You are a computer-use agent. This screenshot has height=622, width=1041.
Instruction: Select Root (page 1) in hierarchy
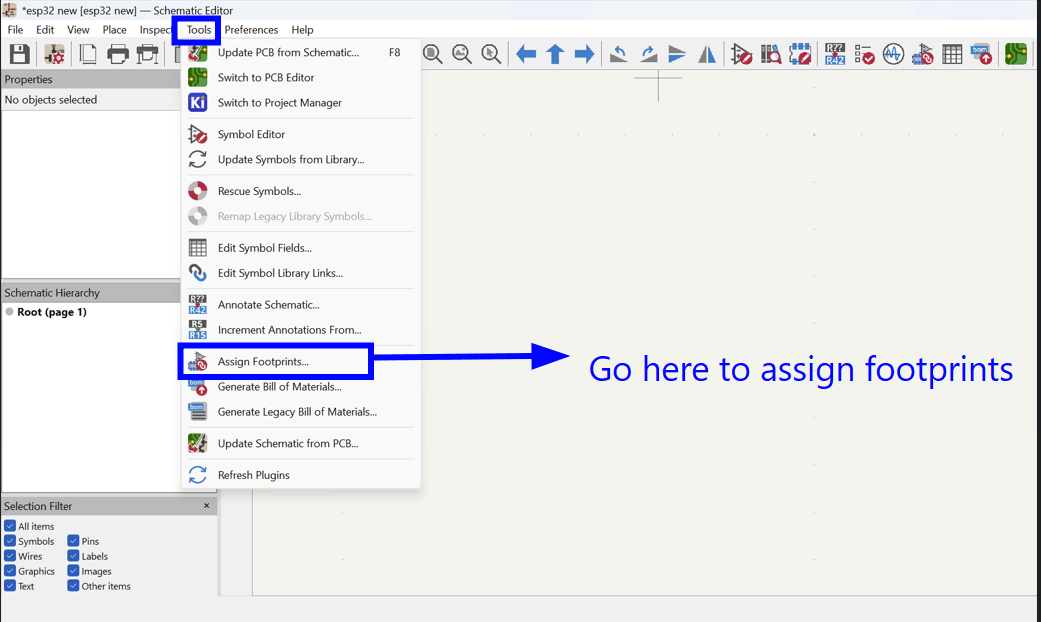52,312
